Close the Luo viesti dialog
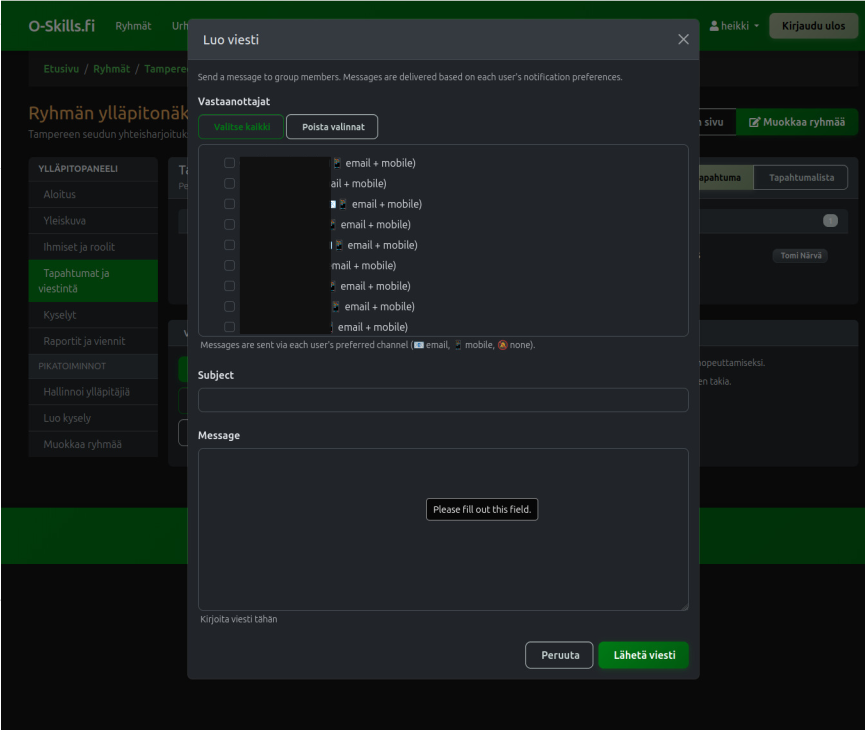Image resolution: width=865 pixels, height=730 pixels. point(683,39)
